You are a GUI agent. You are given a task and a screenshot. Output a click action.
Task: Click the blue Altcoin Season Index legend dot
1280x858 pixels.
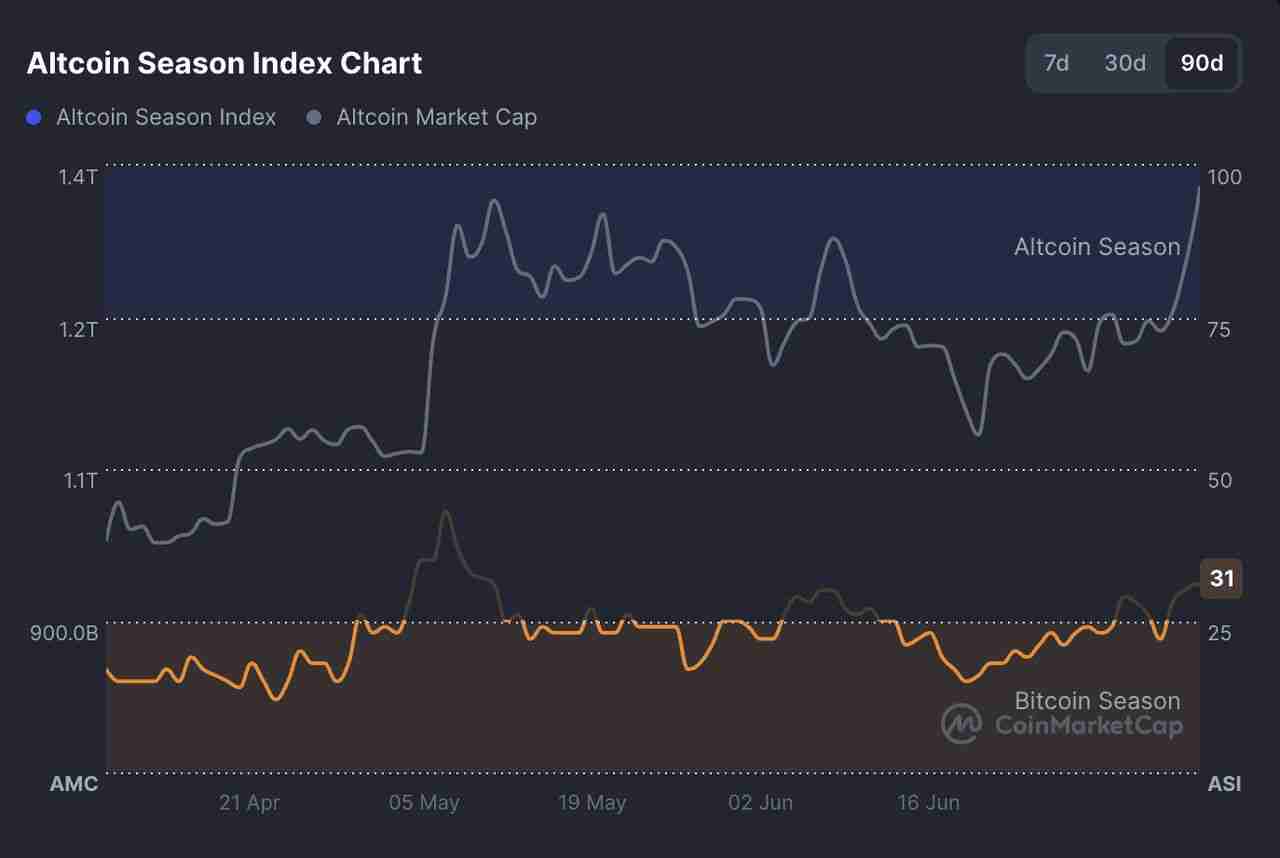click(33, 117)
